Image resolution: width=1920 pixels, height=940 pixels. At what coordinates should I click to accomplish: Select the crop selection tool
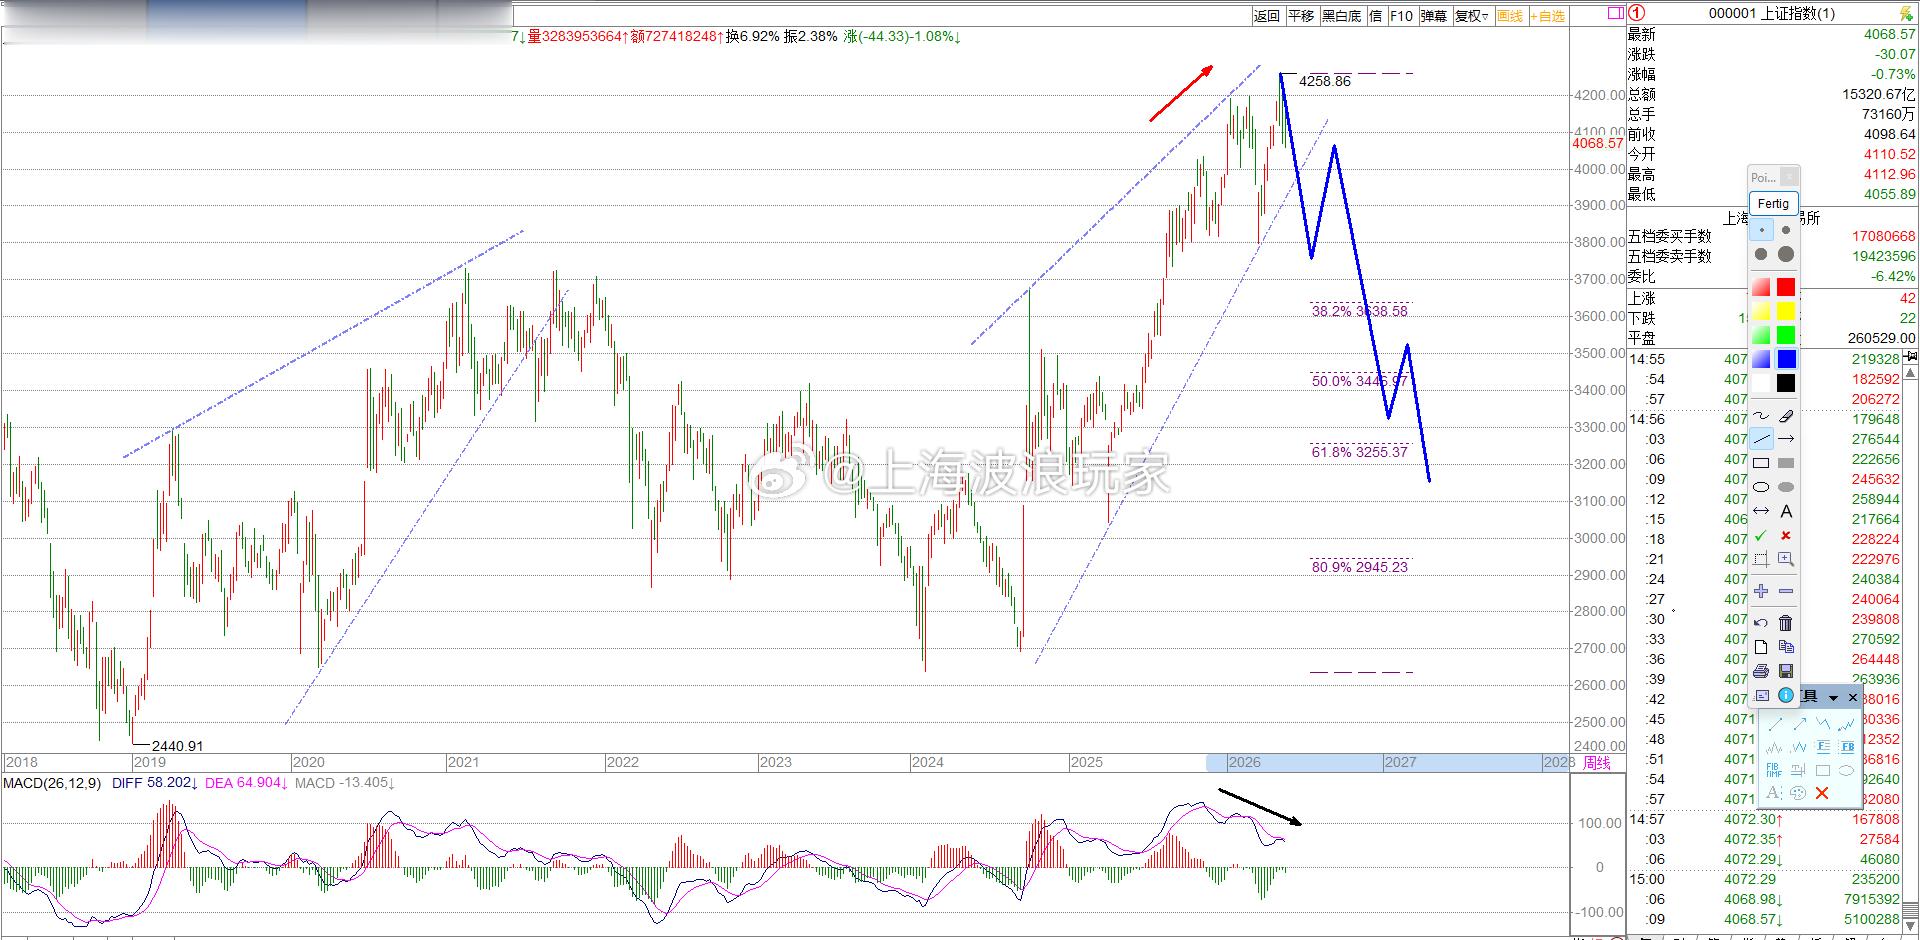1761,559
